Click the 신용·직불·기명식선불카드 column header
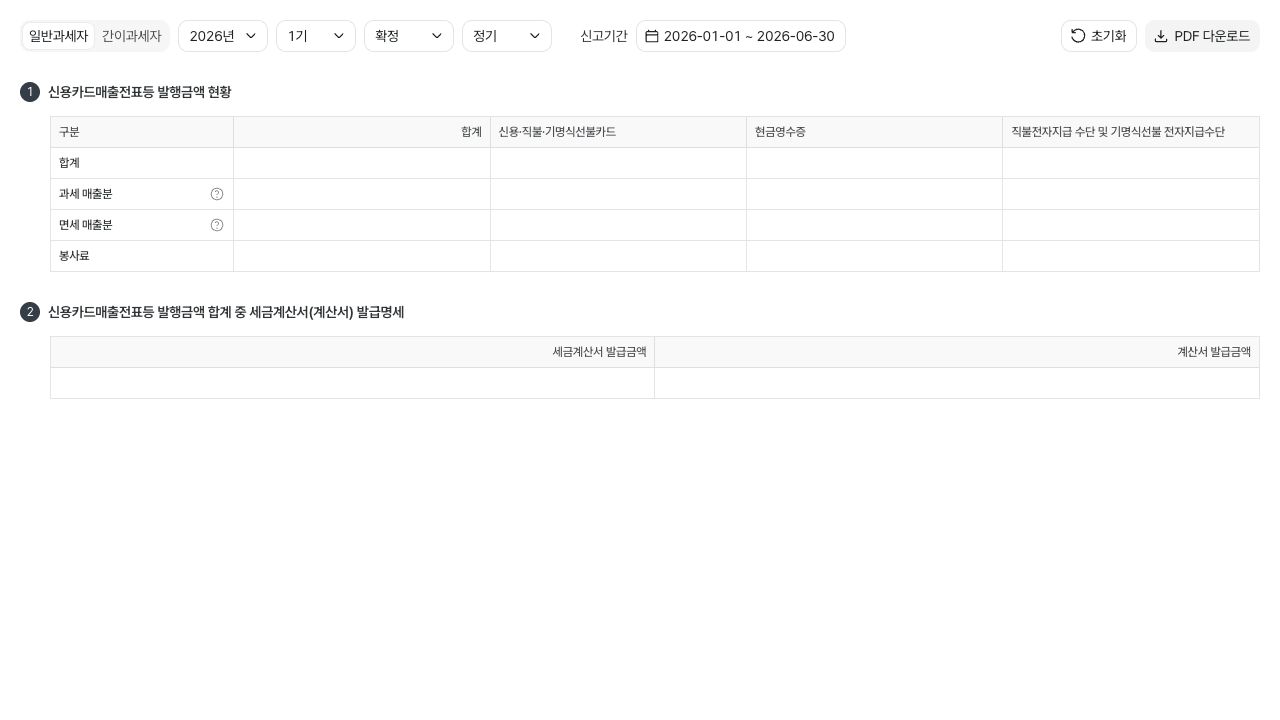The height and width of the screenshot is (720, 1280). point(618,132)
